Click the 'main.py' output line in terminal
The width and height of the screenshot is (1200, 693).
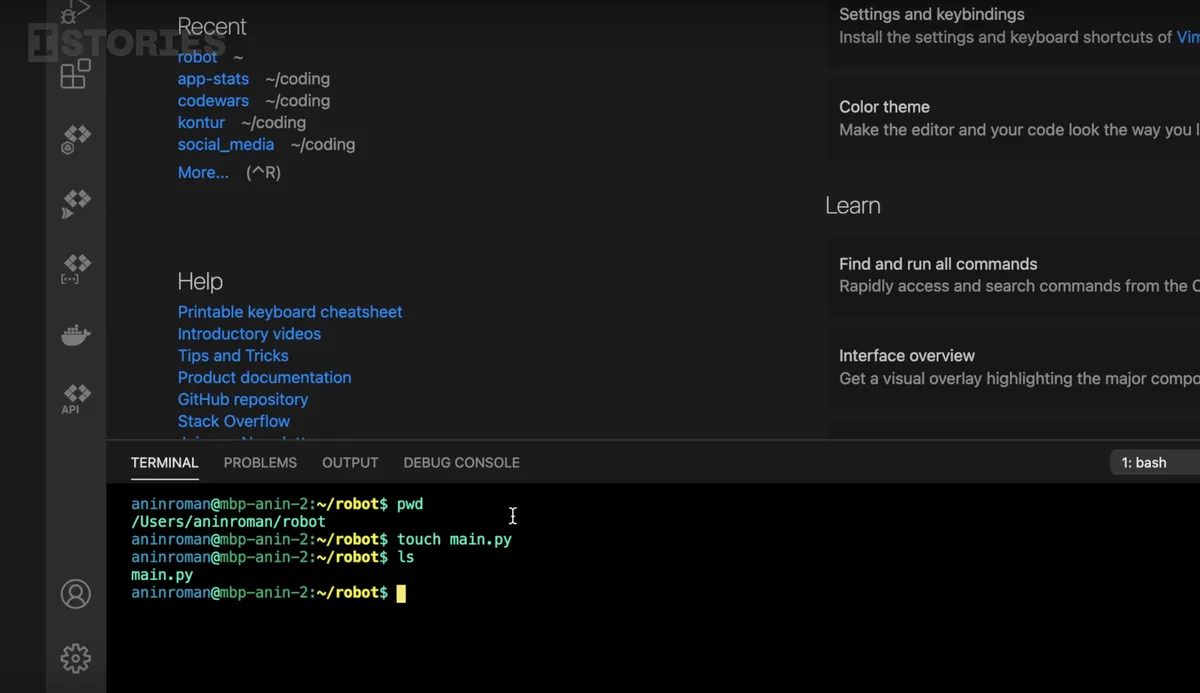point(162,575)
